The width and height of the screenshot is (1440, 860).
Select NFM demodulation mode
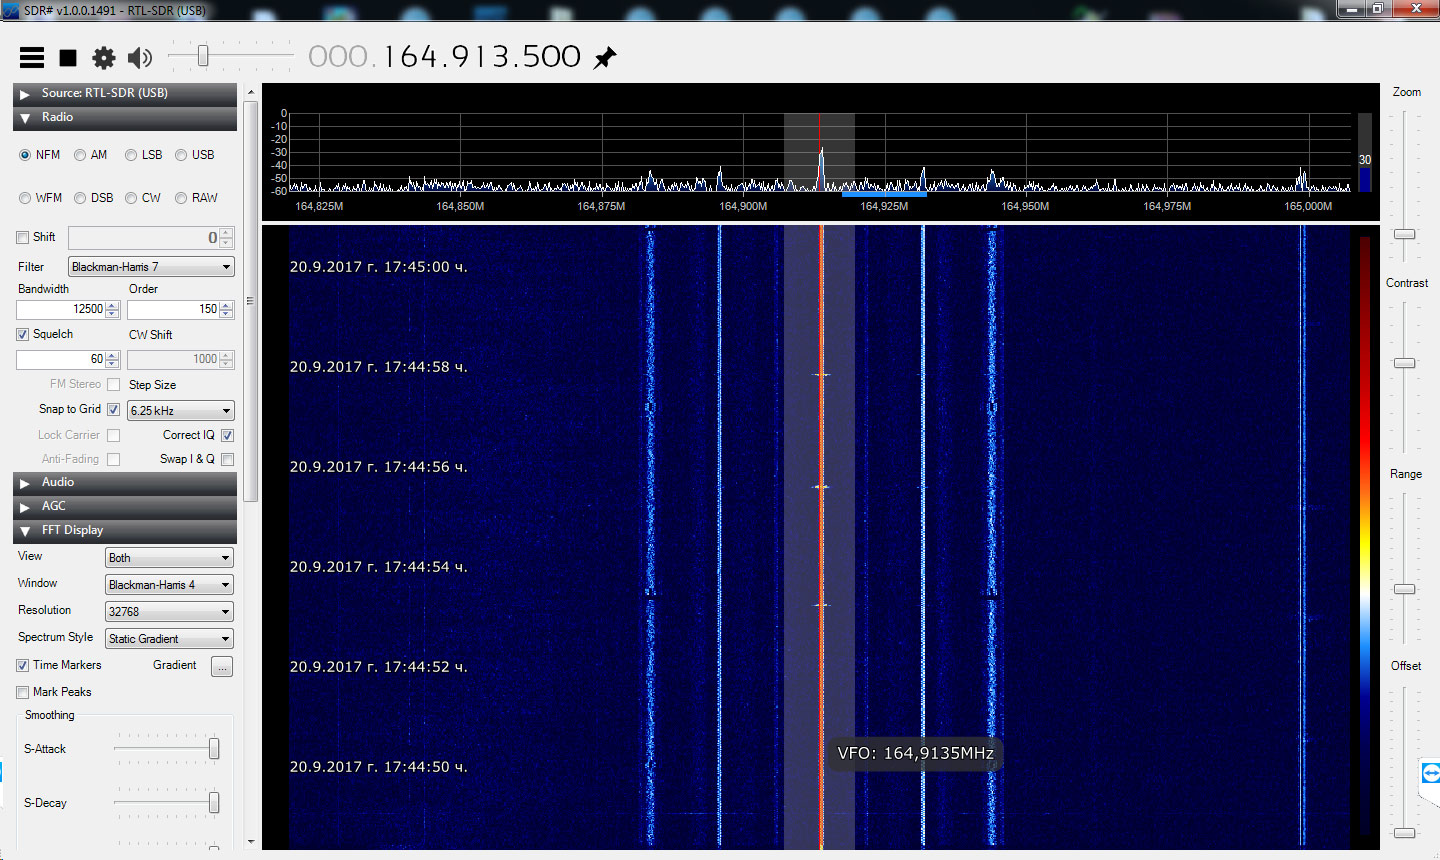click(x=40, y=155)
